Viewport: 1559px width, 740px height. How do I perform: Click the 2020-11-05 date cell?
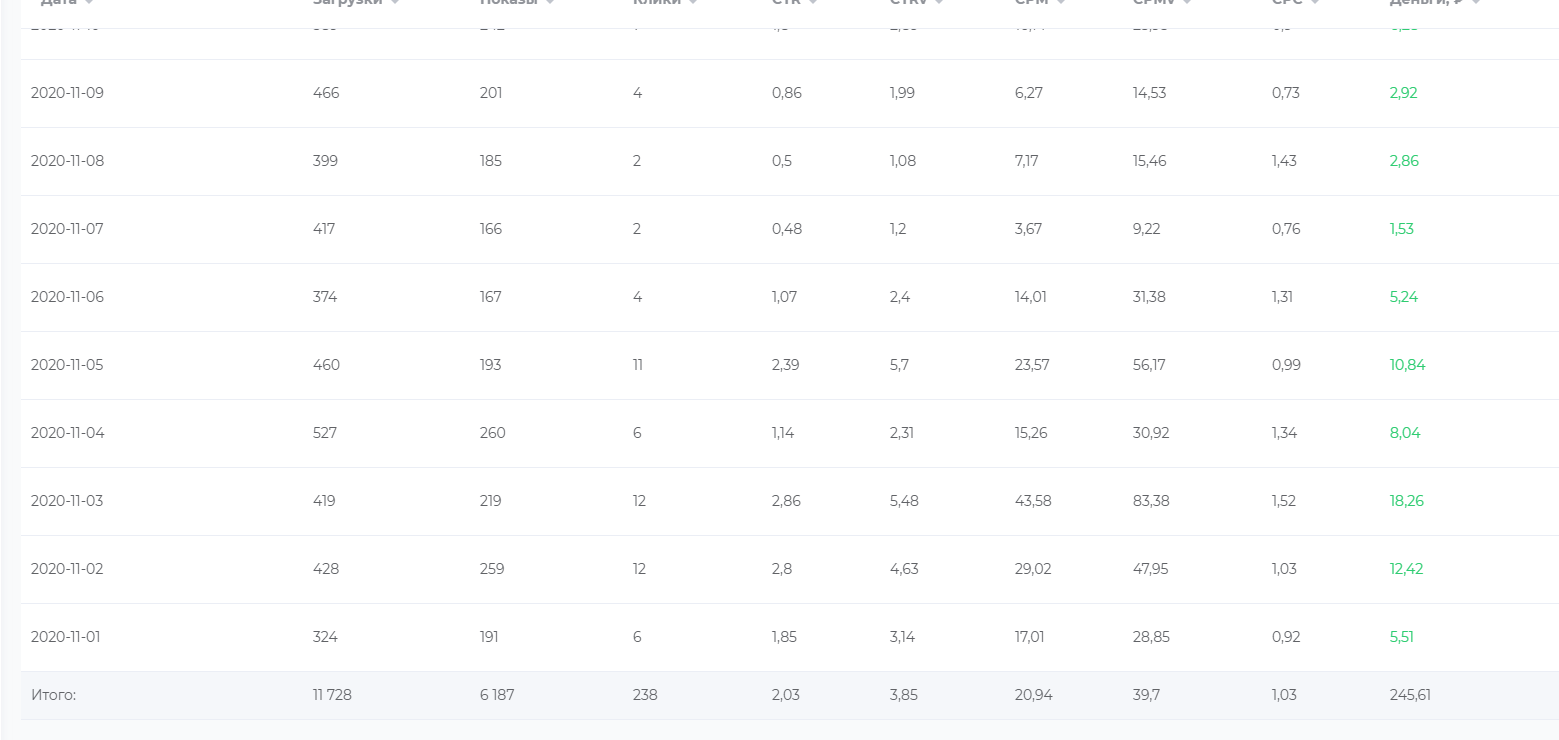pyautogui.click(x=67, y=365)
